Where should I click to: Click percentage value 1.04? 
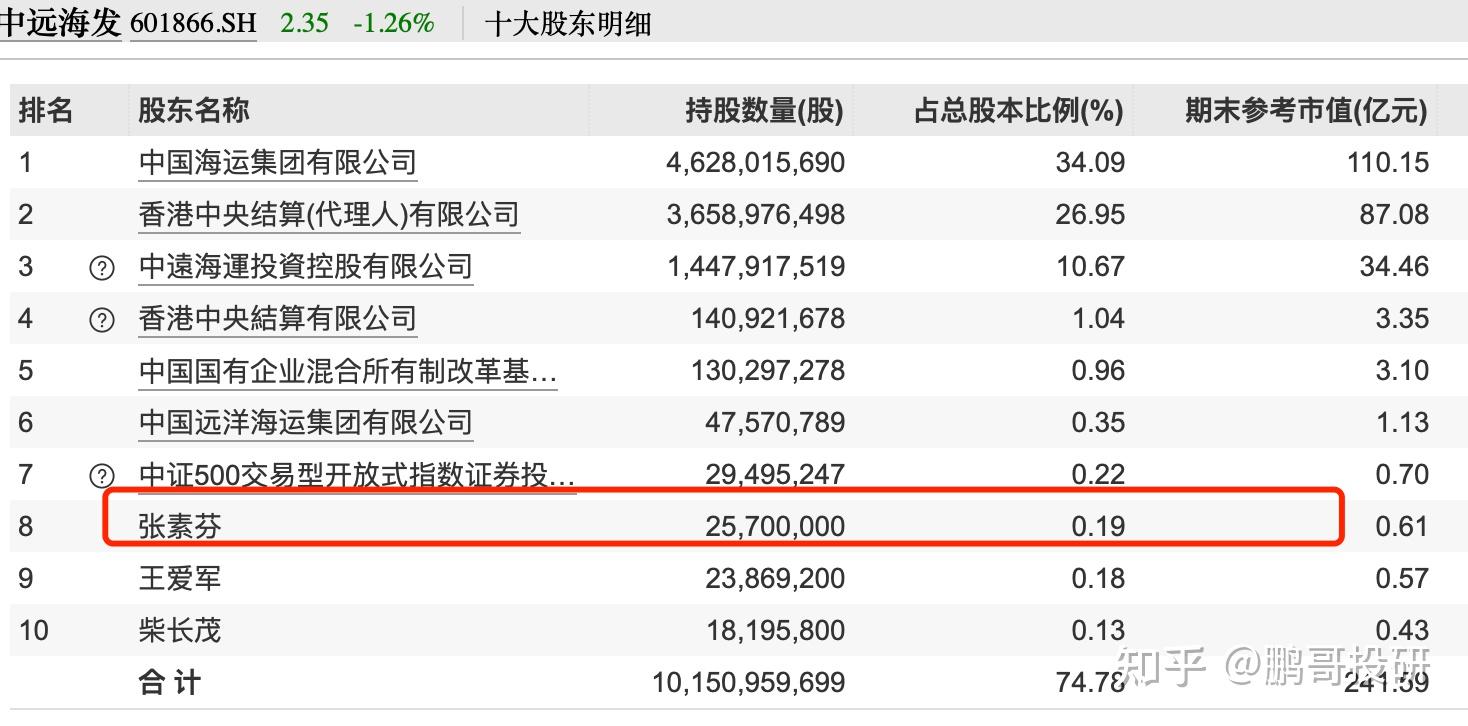[1098, 319]
